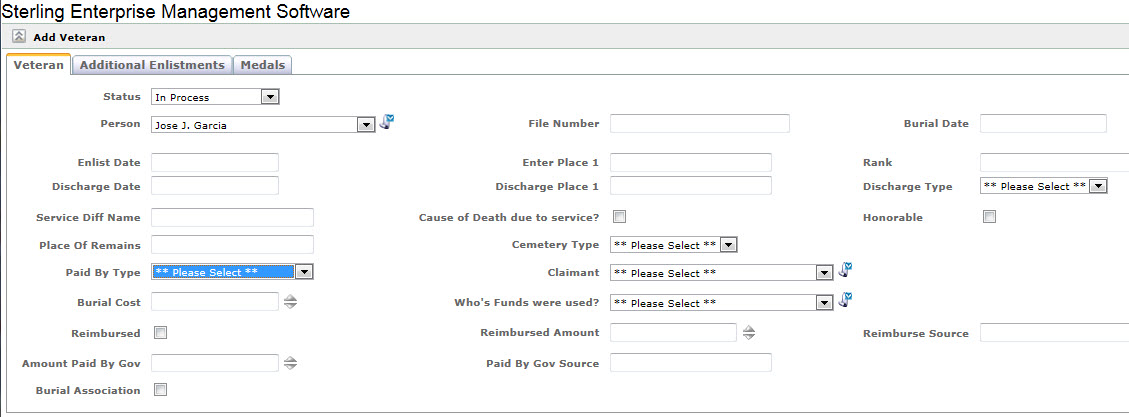Open the Cemetery Type dropdown
Viewport: 1129px width, 417px height.
674,245
